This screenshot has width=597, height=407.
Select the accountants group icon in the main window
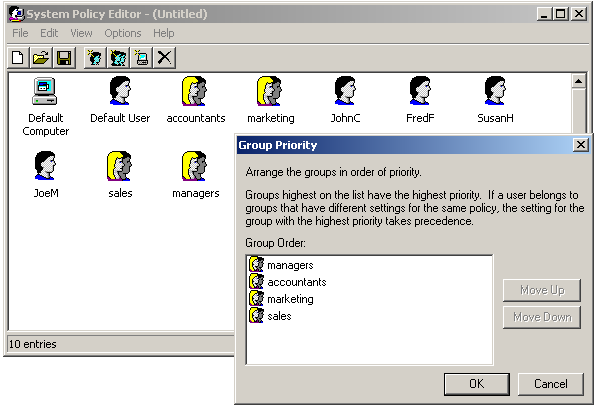[x=194, y=91]
